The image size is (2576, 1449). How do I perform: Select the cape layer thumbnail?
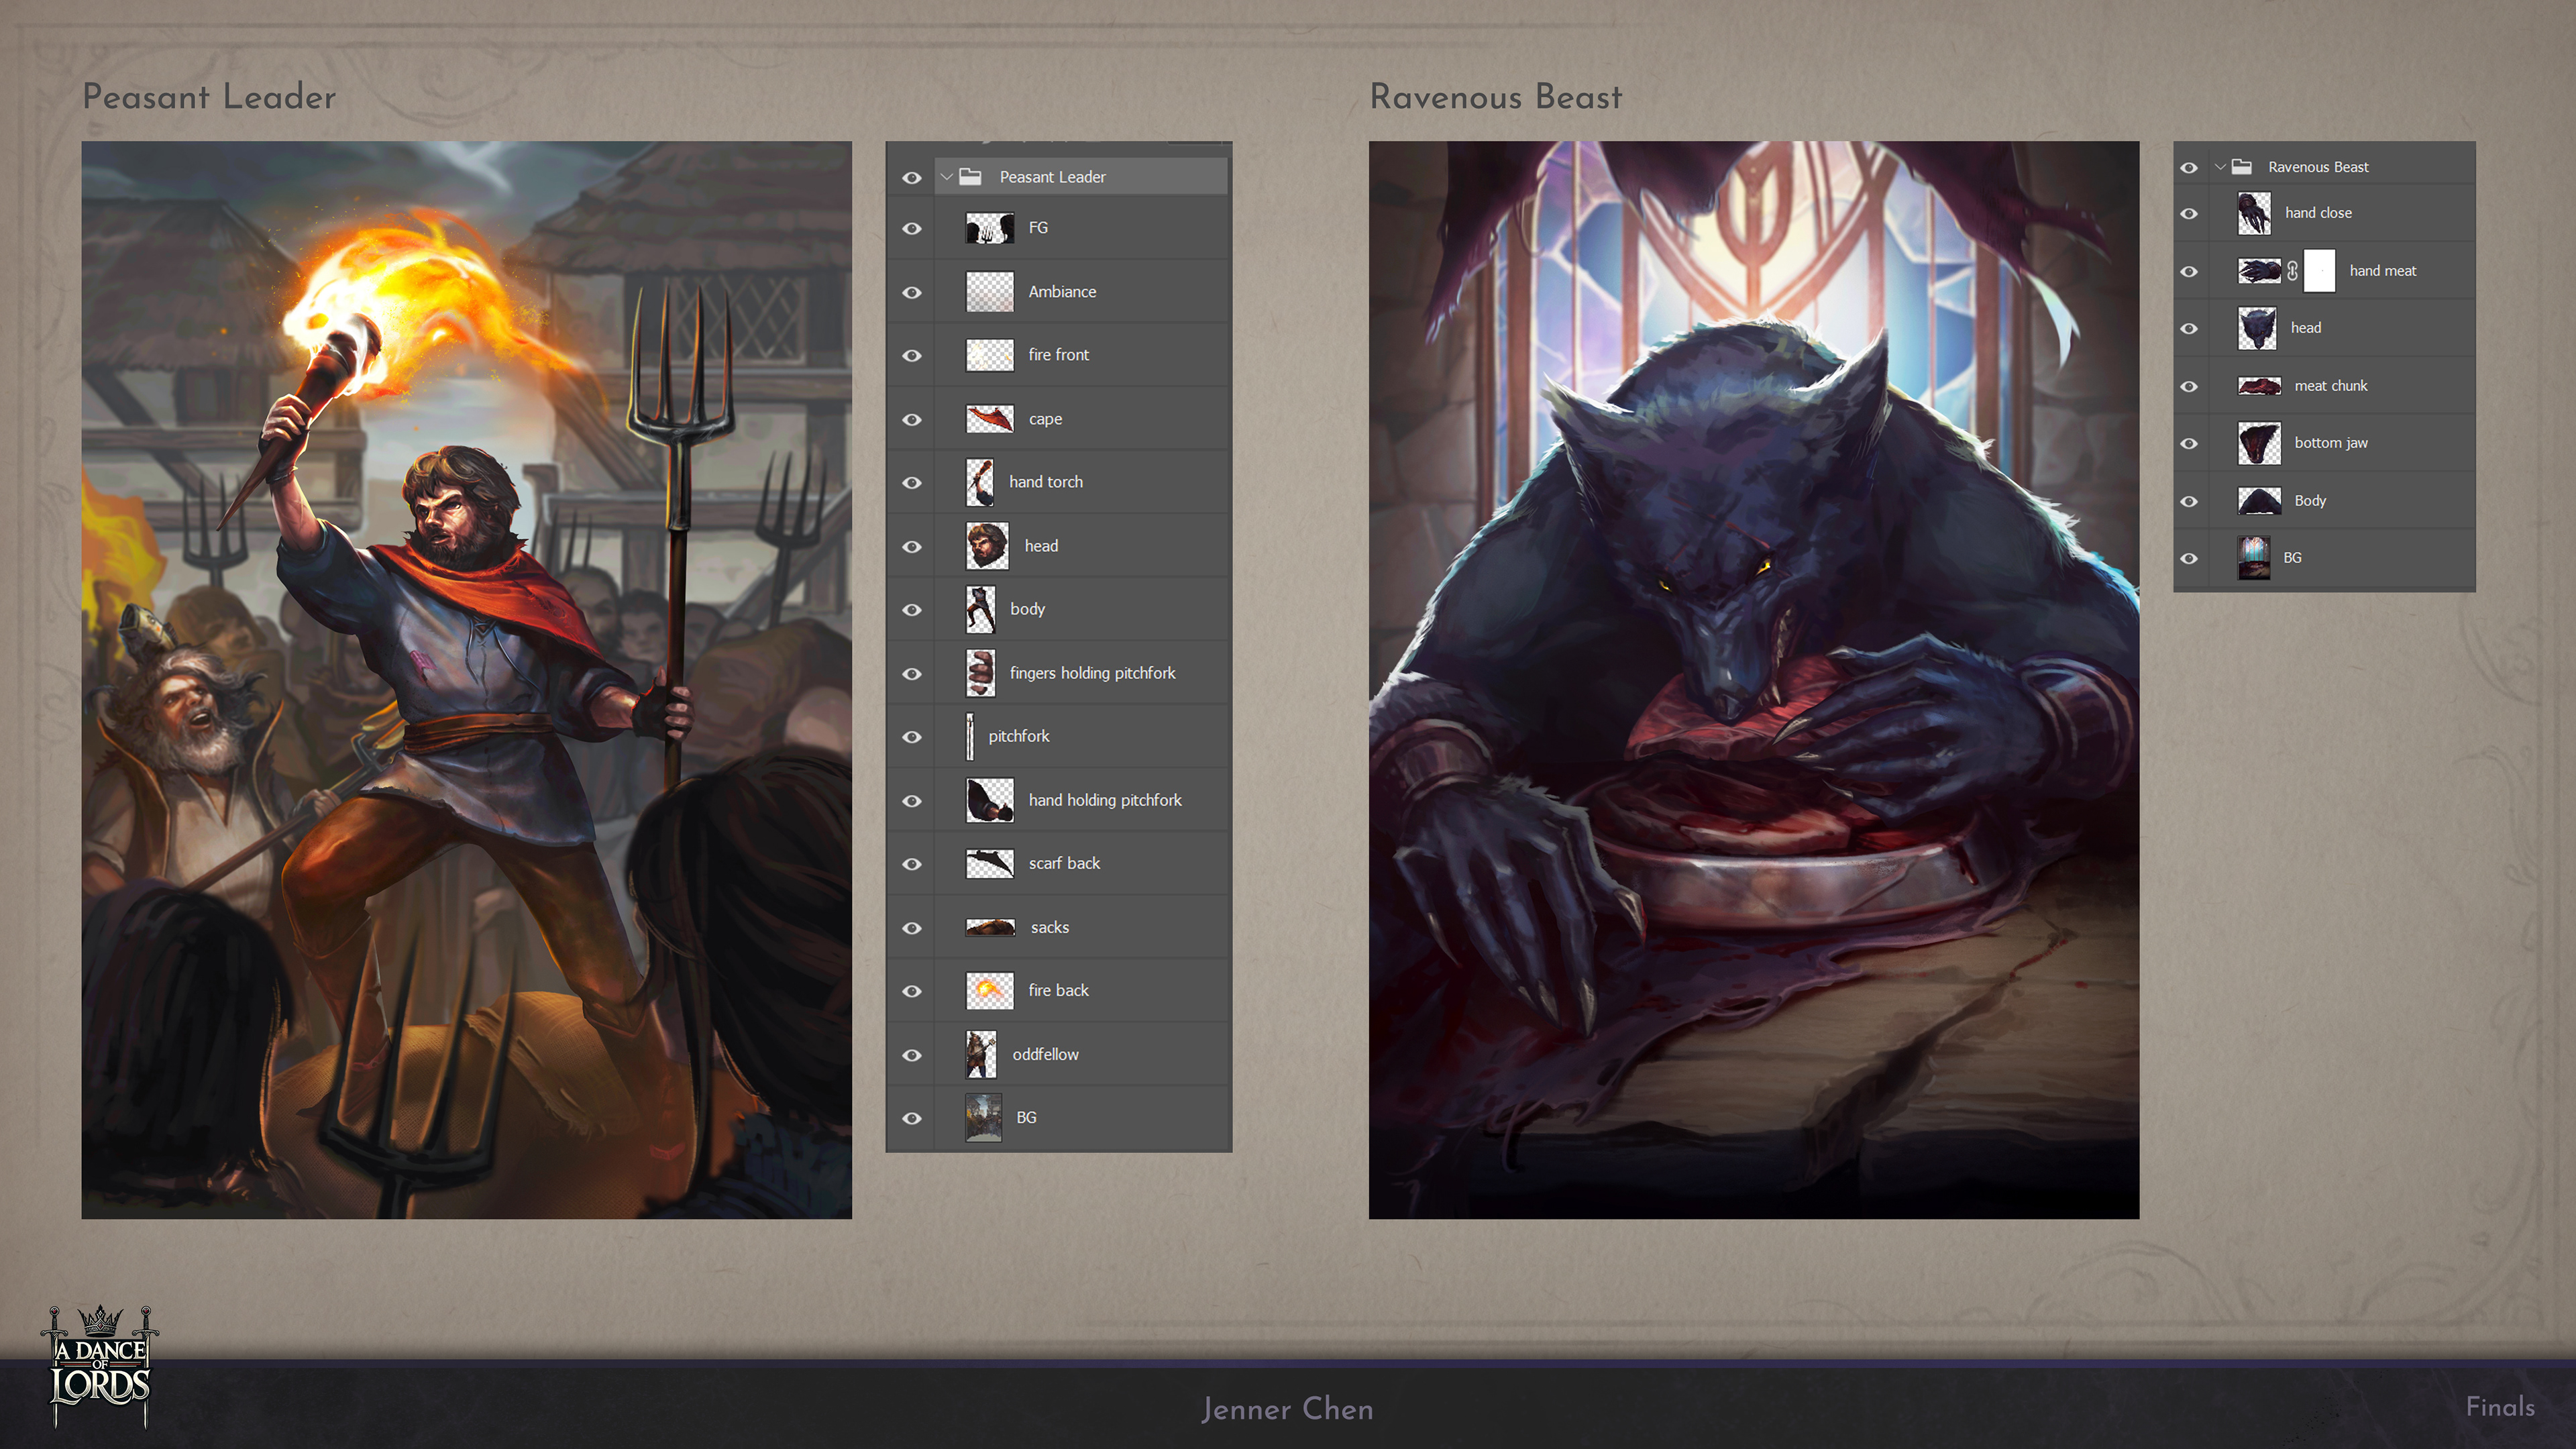coord(989,419)
